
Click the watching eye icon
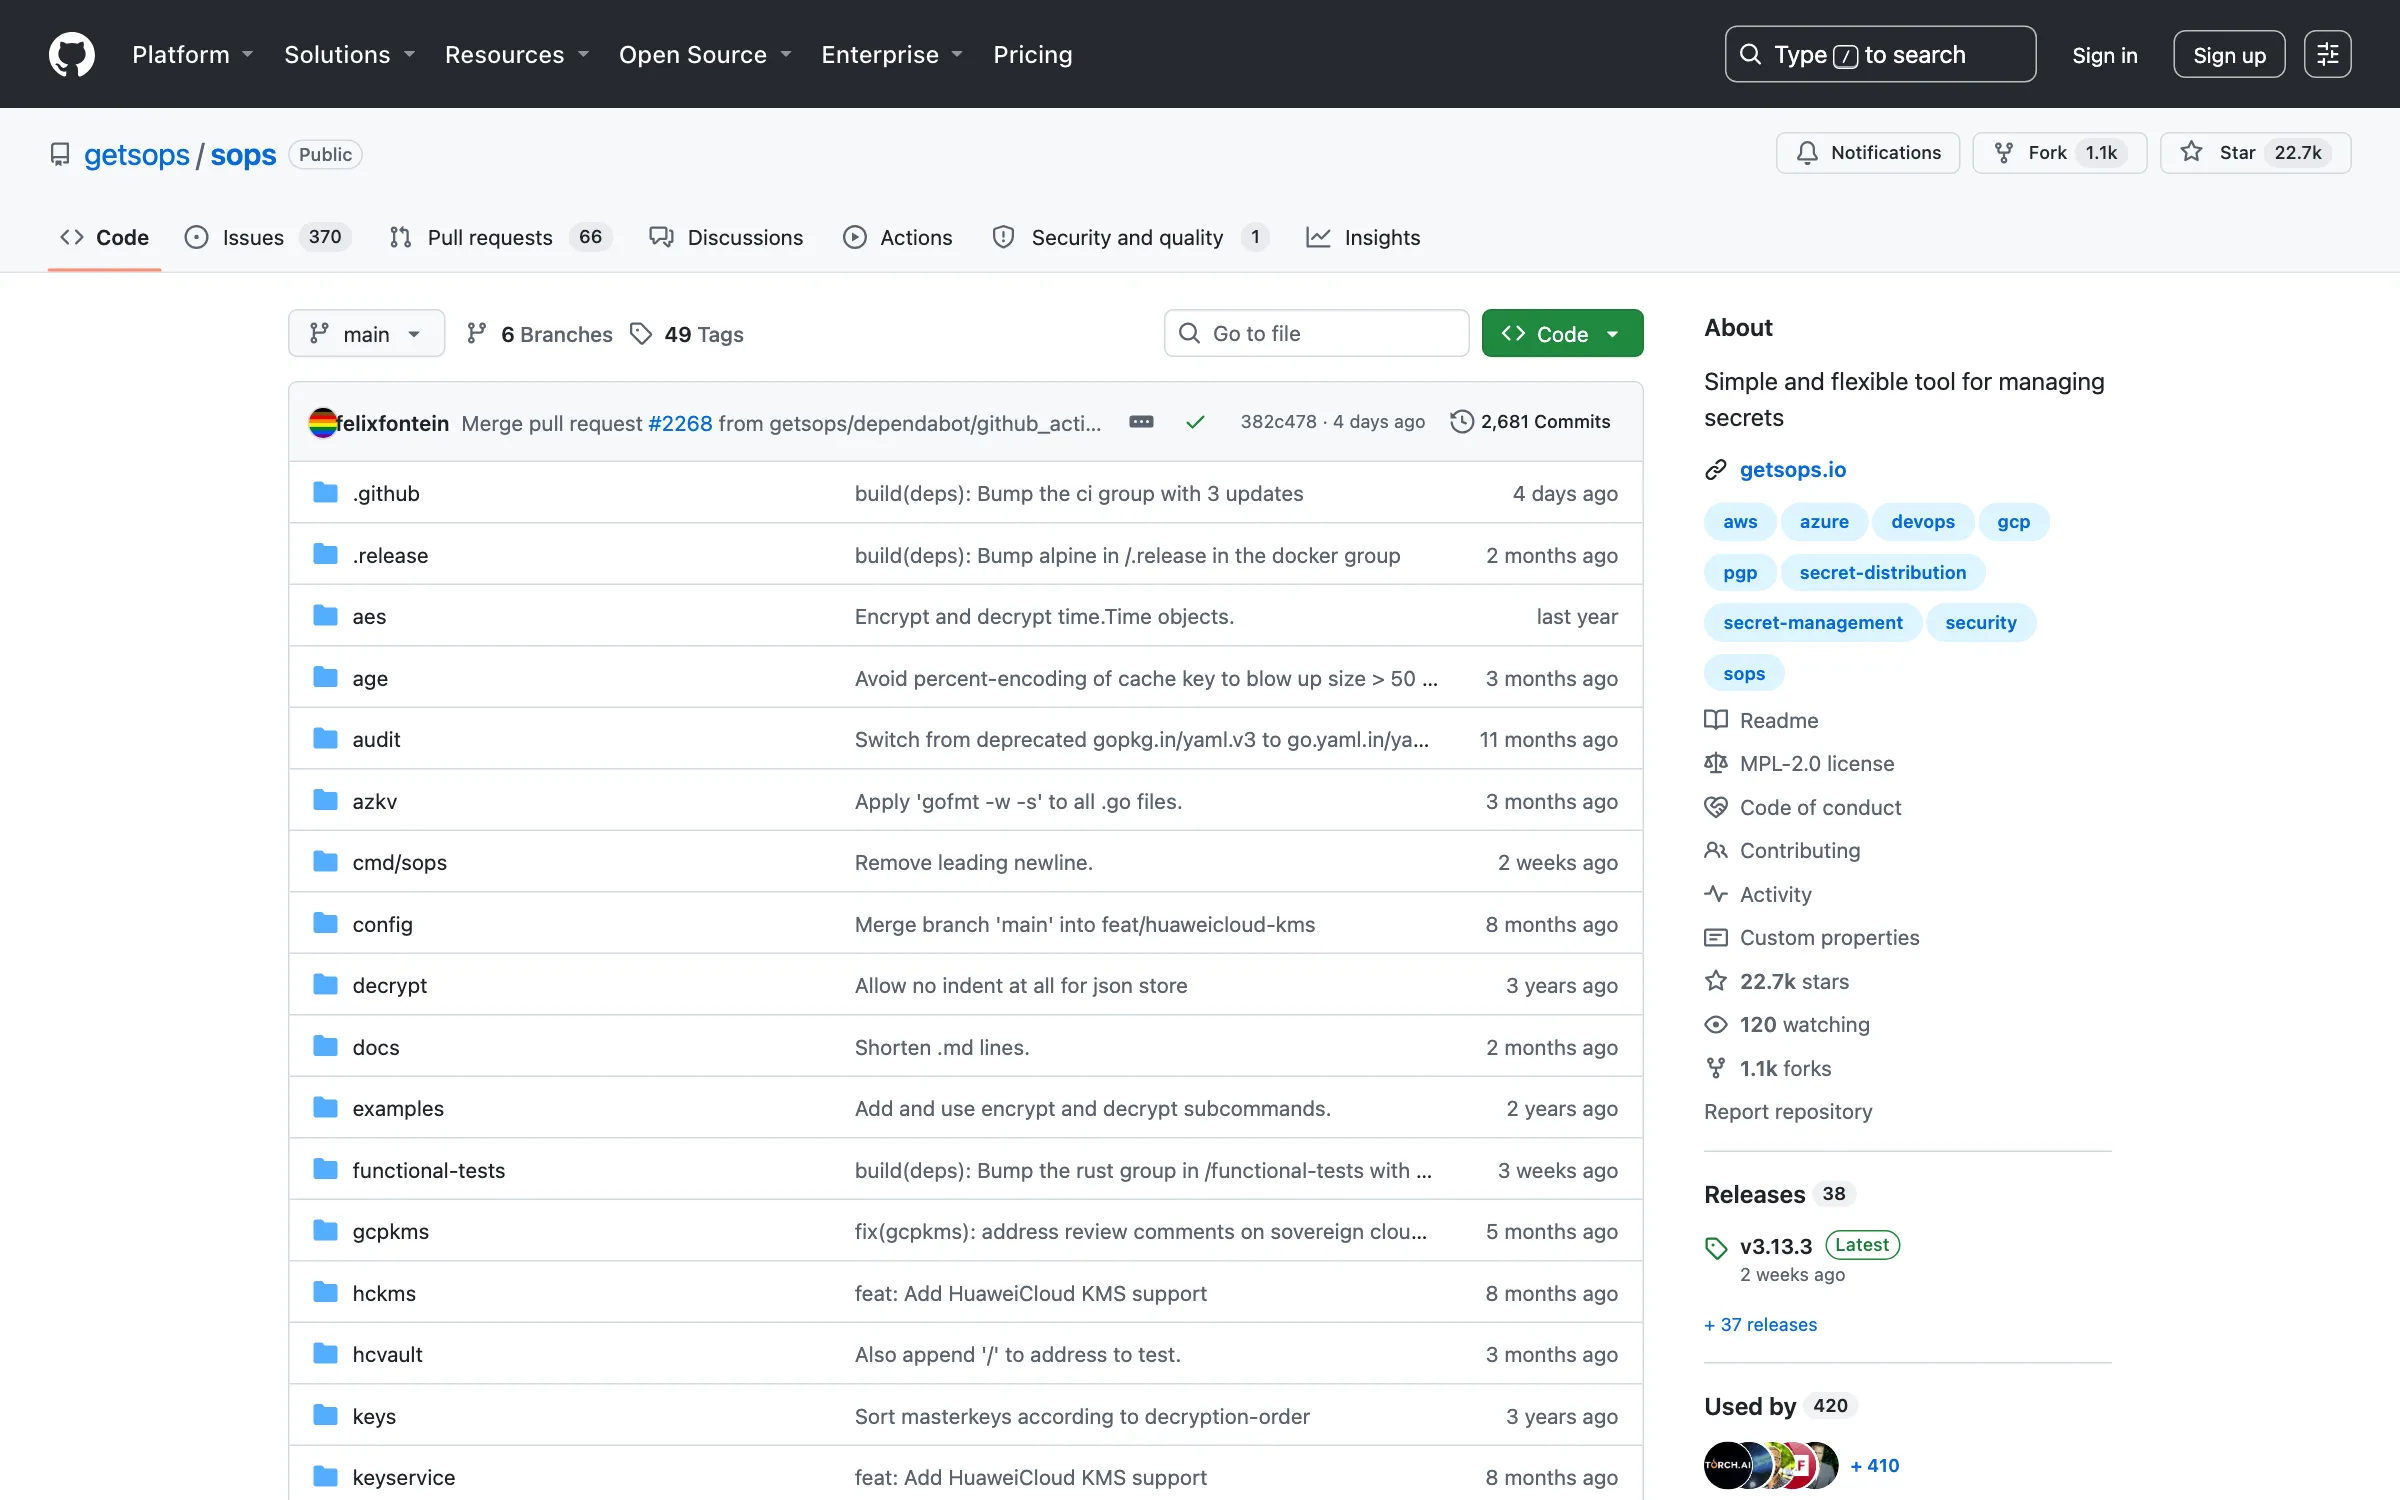[x=1716, y=1024]
